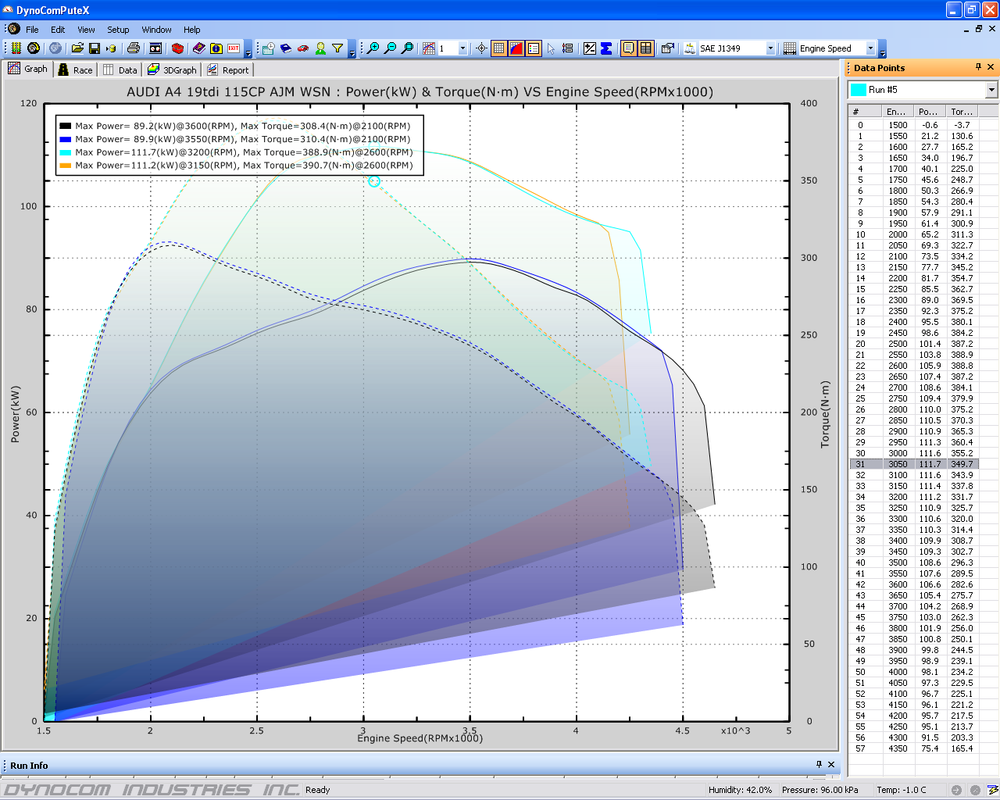Open the purple help book icon
Screen dimensions: 1000x800
pyautogui.click(x=199, y=48)
